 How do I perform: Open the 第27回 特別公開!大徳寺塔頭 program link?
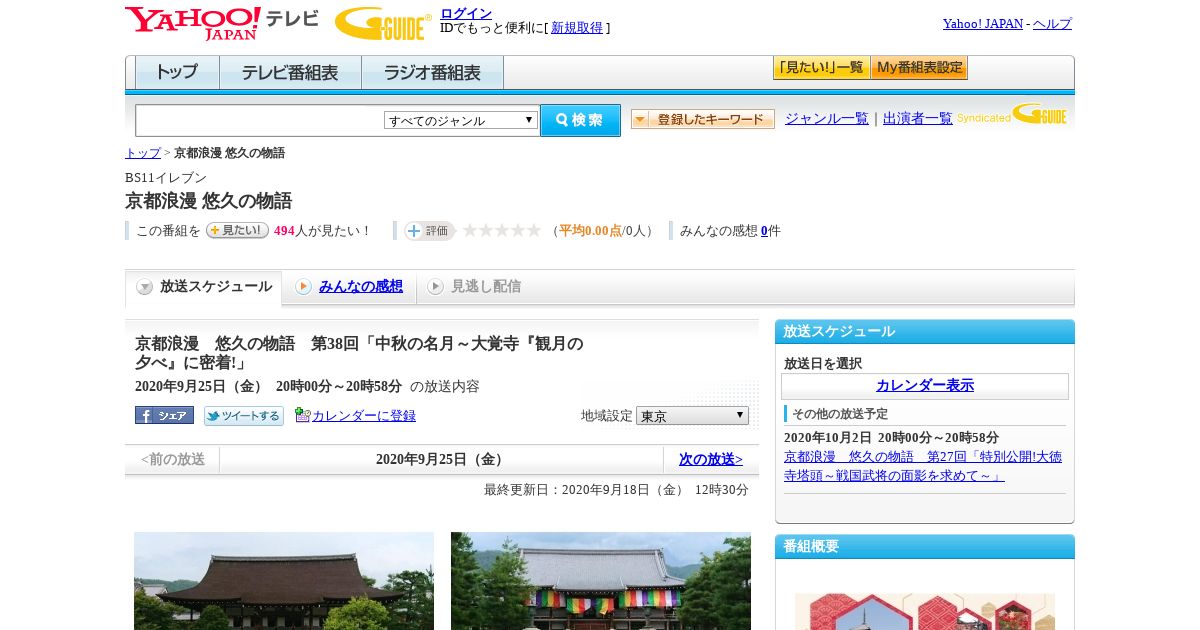tap(923, 466)
